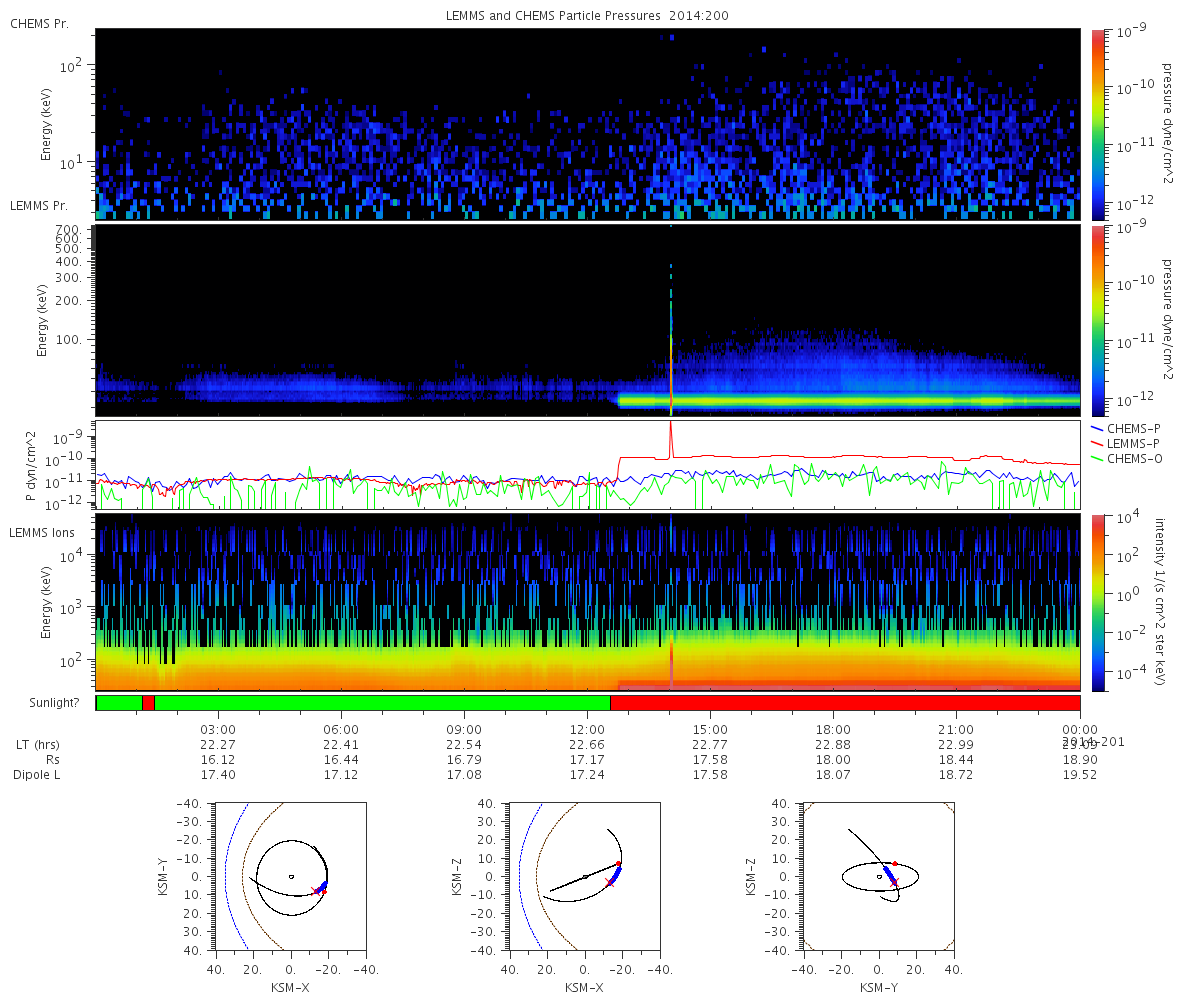Click the CHEMS pressure color bar

(x=1097, y=124)
